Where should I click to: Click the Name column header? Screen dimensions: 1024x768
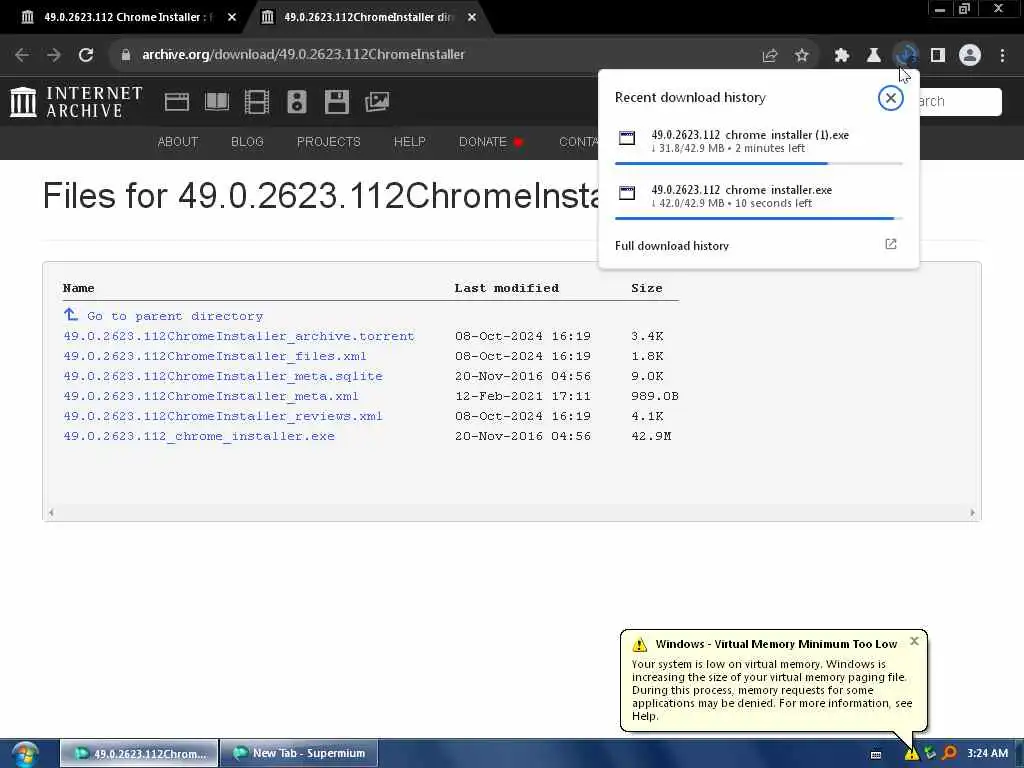tap(78, 288)
